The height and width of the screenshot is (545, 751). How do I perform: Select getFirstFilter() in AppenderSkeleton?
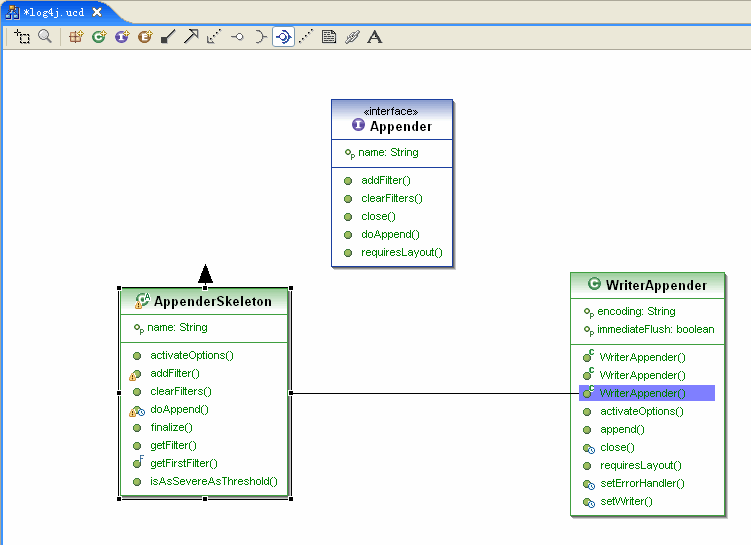point(184,463)
